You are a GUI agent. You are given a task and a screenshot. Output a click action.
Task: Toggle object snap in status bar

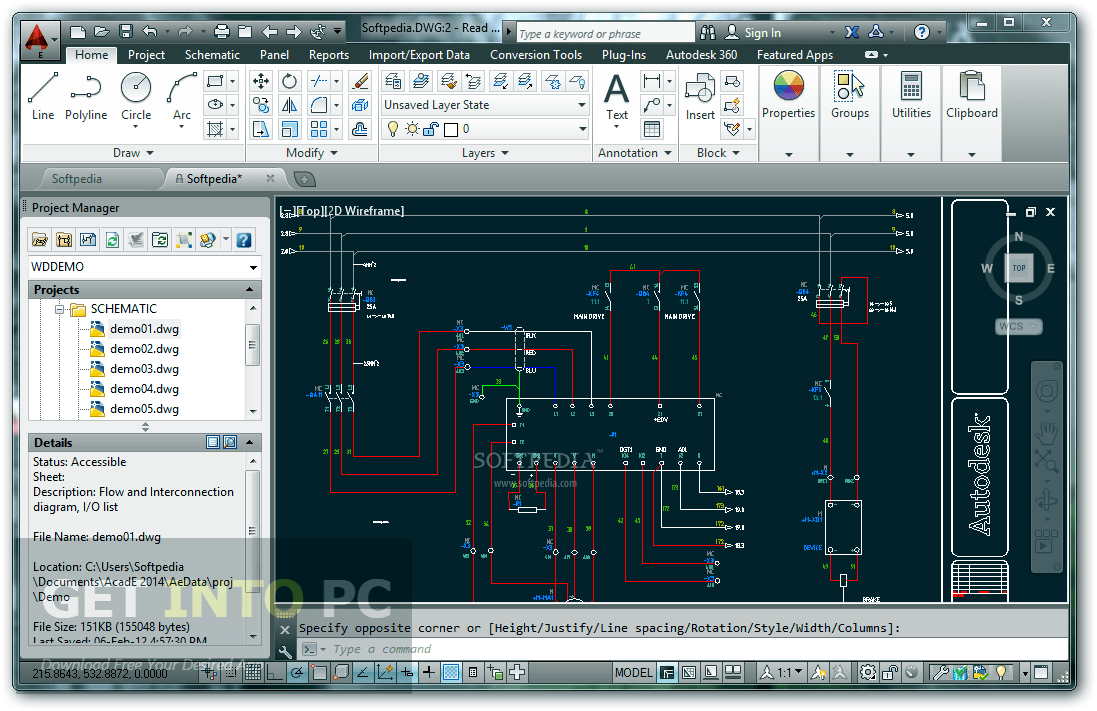click(319, 673)
